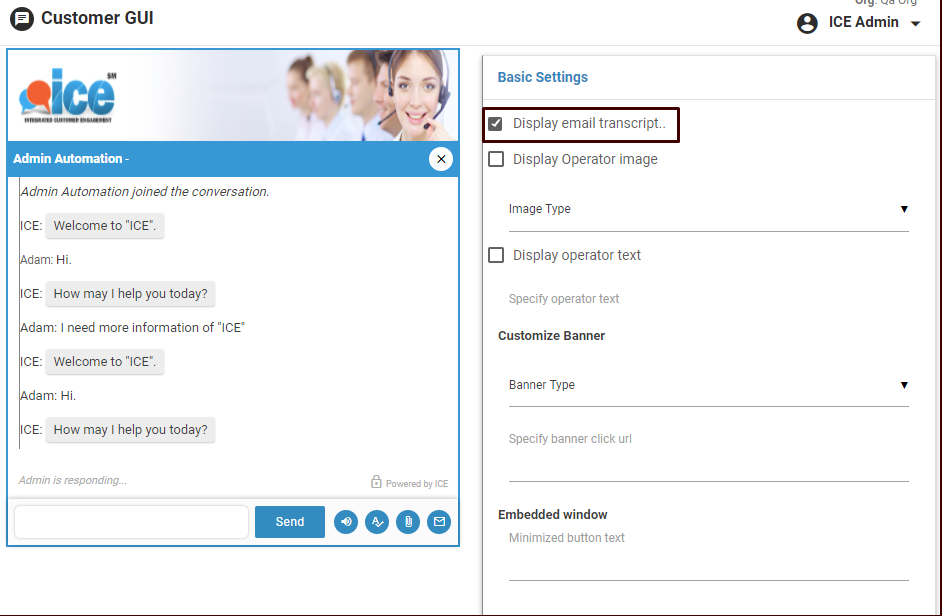The image size is (942, 616).
Task: Click the lock icon beside Powered by ICE
Action: 376,482
